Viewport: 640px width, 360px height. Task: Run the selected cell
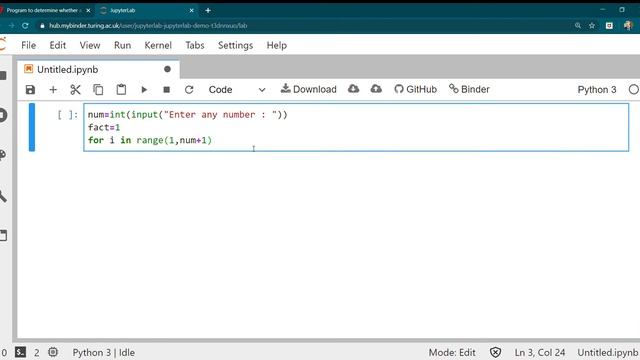click(144, 89)
